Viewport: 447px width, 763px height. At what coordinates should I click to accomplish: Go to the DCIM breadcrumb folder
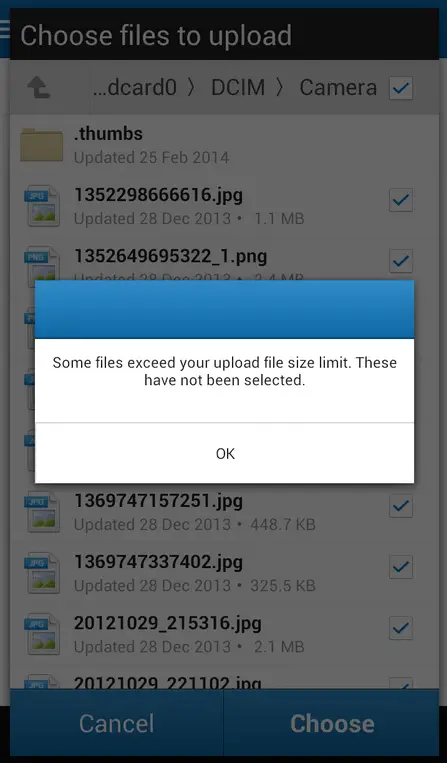(238, 88)
